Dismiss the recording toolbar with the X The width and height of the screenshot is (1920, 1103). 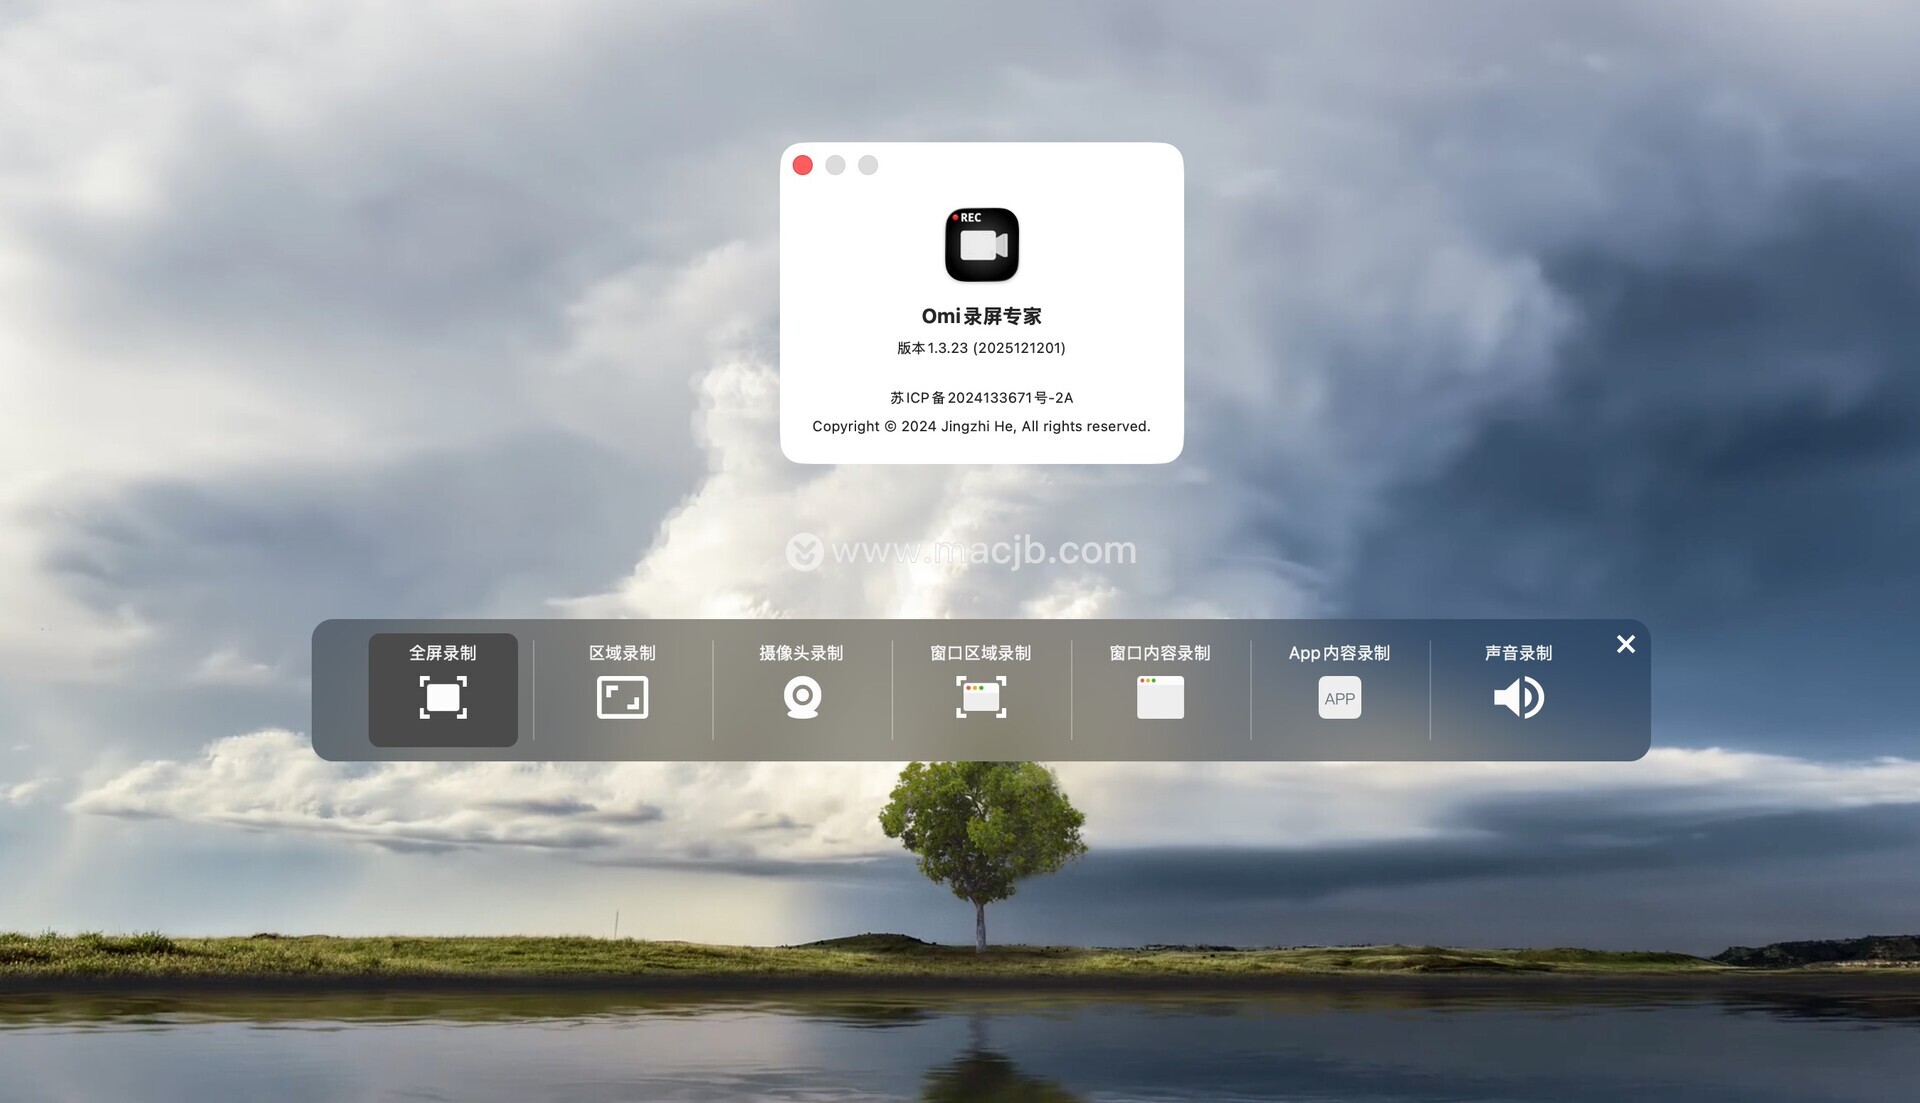click(1626, 645)
